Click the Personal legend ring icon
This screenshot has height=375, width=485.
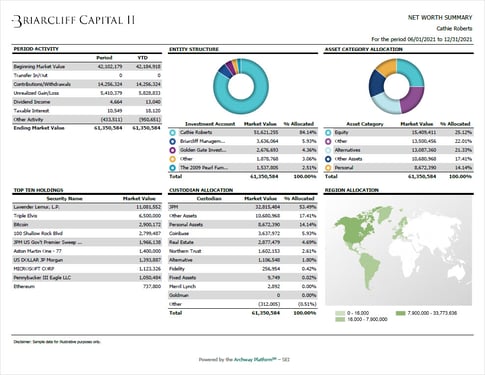click(x=328, y=168)
